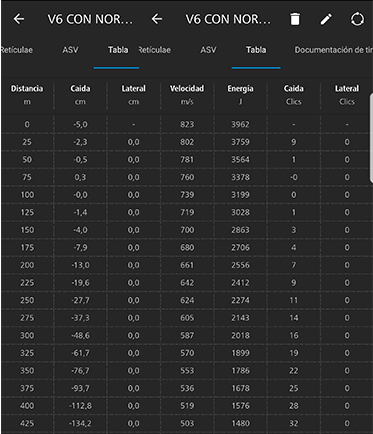Switch to the left Retículae tab
This screenshot has height=434, width=373.
tap(17, 50)
